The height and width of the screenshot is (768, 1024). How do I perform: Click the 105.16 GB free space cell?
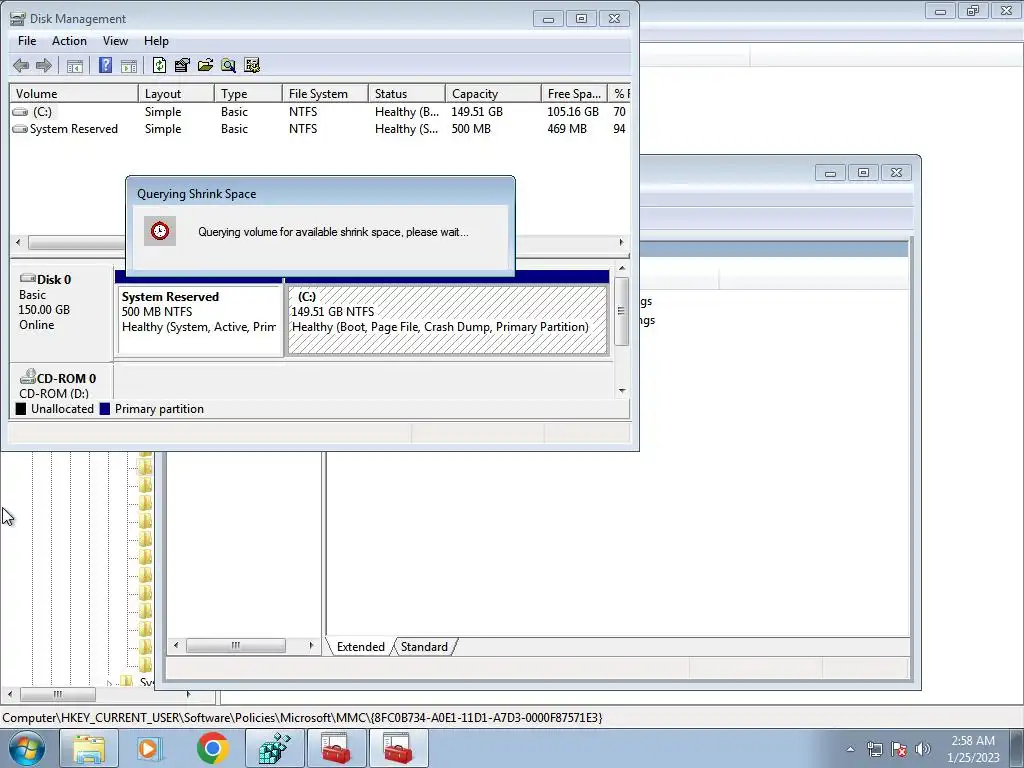(x=573, y=112)
